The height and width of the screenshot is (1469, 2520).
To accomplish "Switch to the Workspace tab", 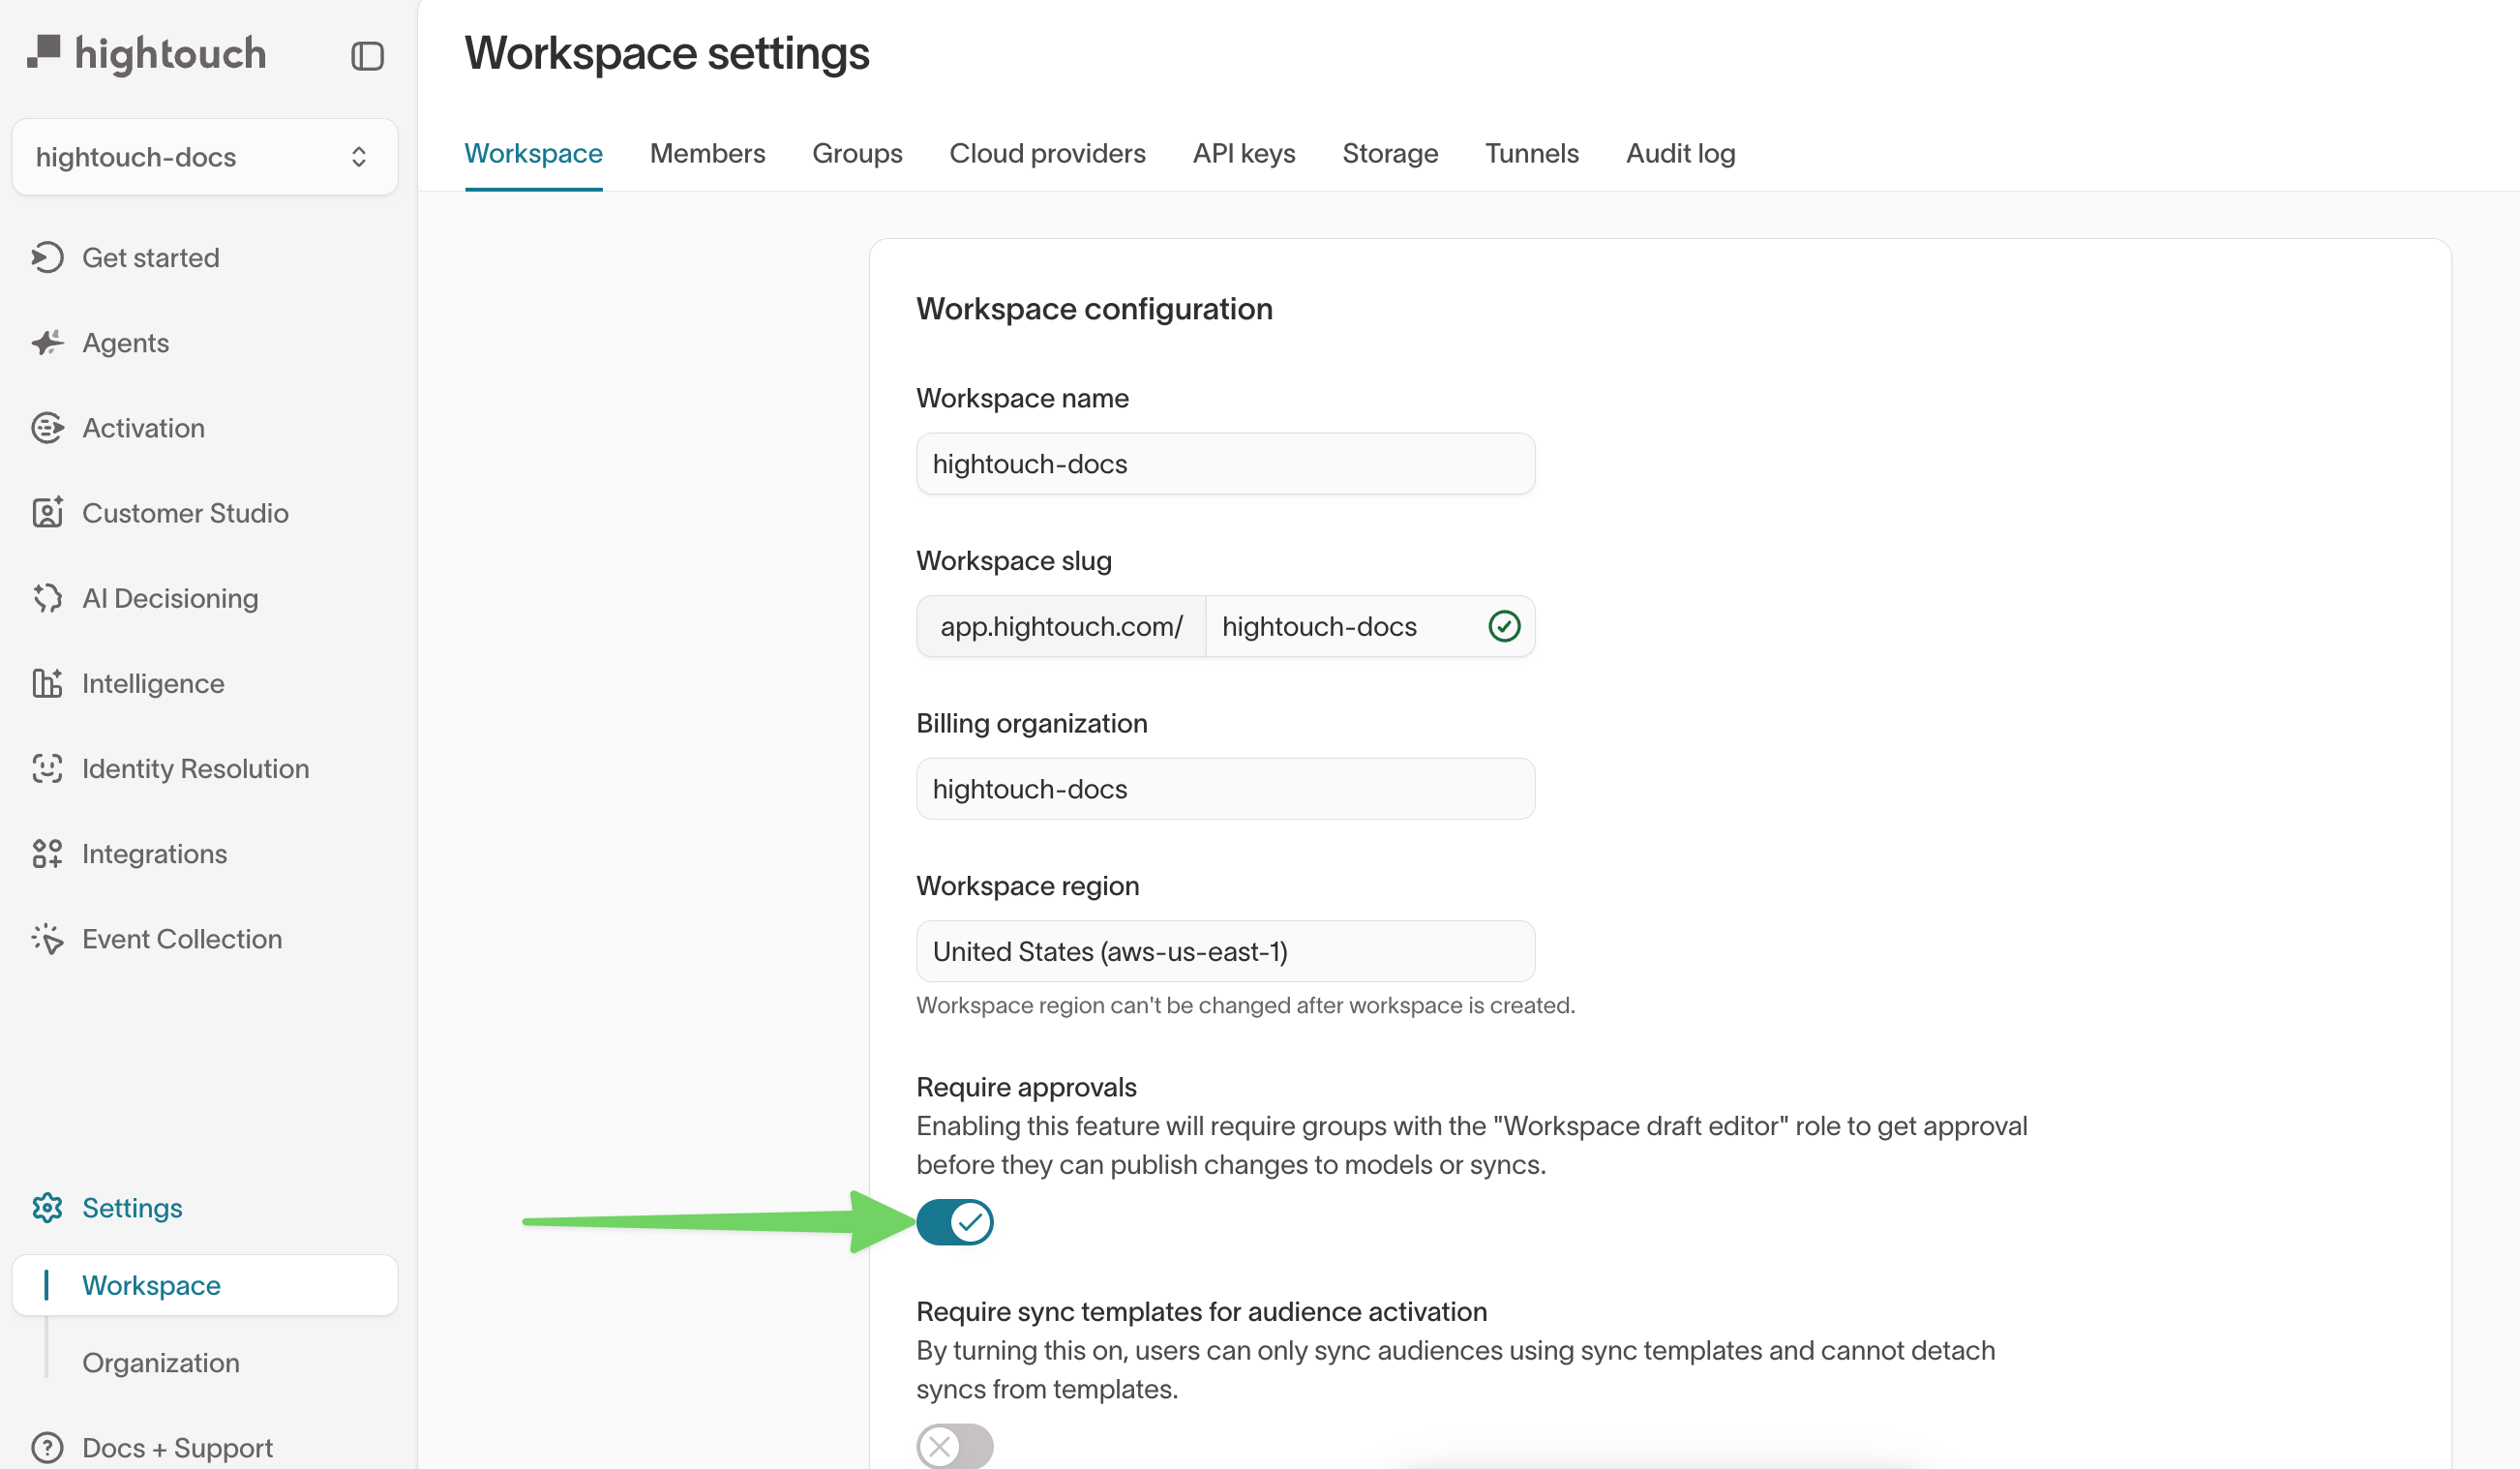I will click(533, 153).
